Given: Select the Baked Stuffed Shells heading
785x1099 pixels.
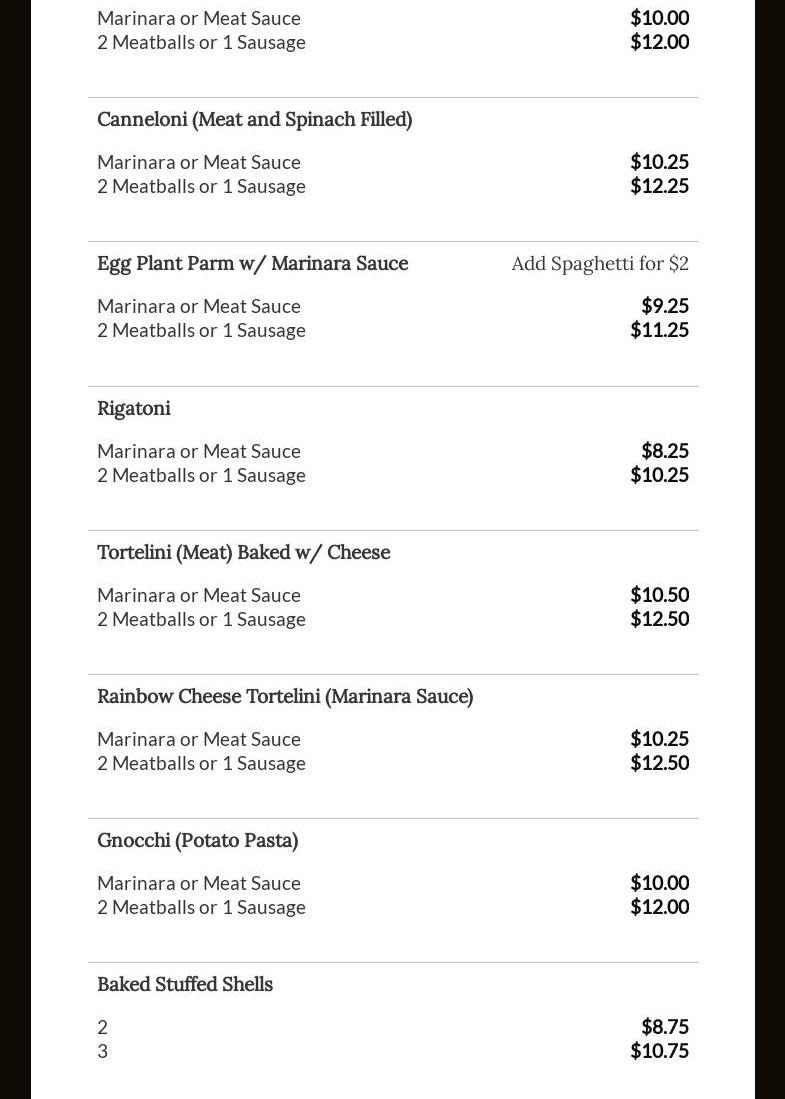Looking at the screenshot, I should [185, 984].
